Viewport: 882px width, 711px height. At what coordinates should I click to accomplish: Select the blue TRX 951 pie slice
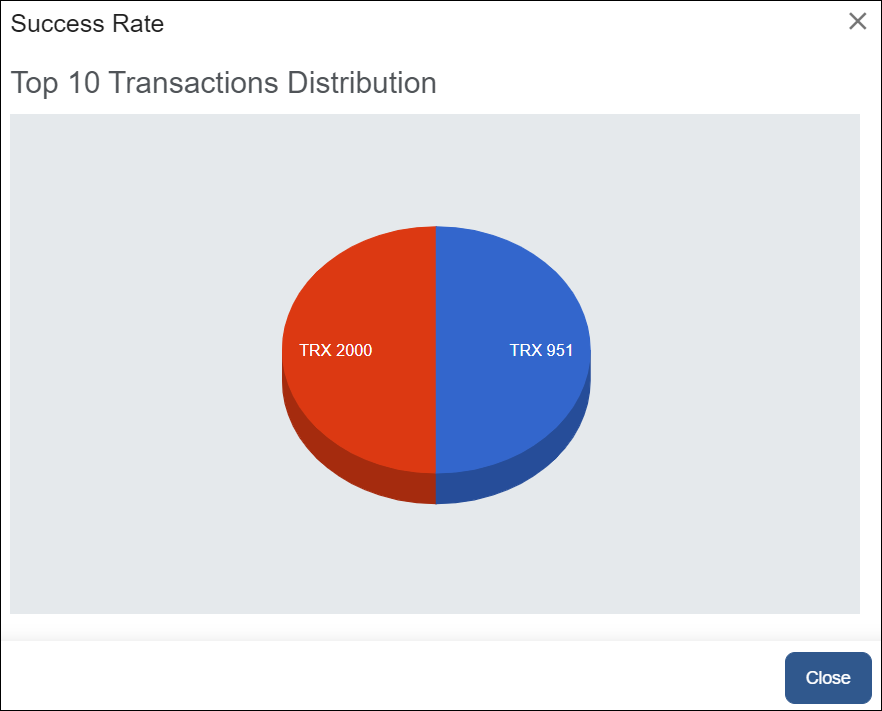point(510,290)
